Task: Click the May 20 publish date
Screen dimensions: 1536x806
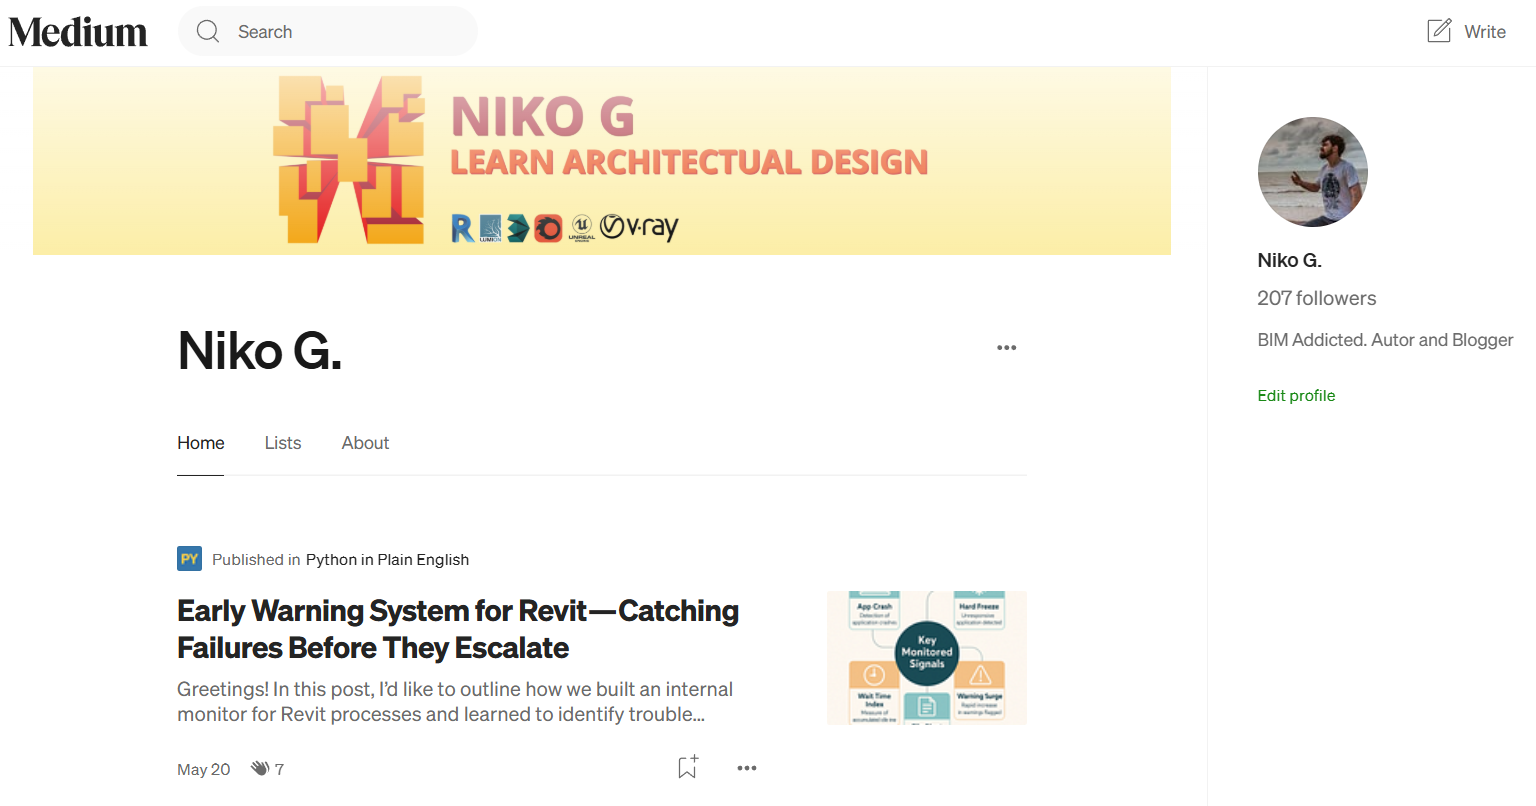Action: [203, 769]
